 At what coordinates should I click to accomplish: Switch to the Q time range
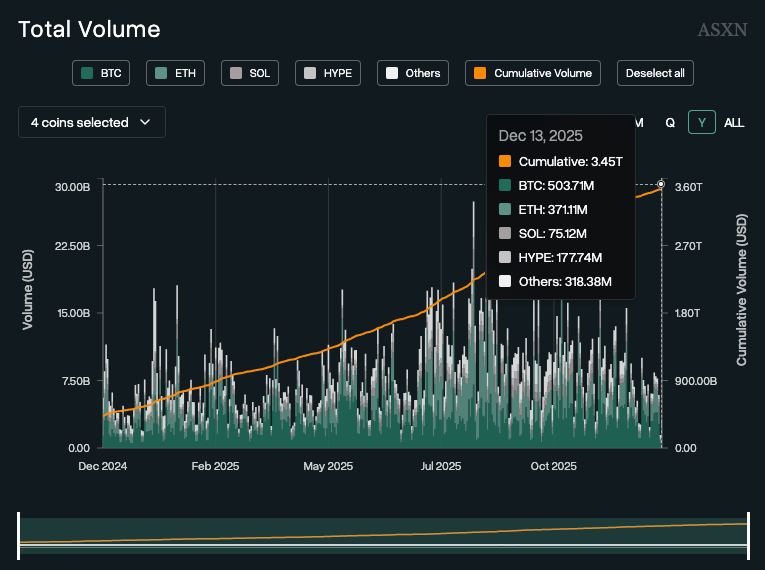point(670,122)
